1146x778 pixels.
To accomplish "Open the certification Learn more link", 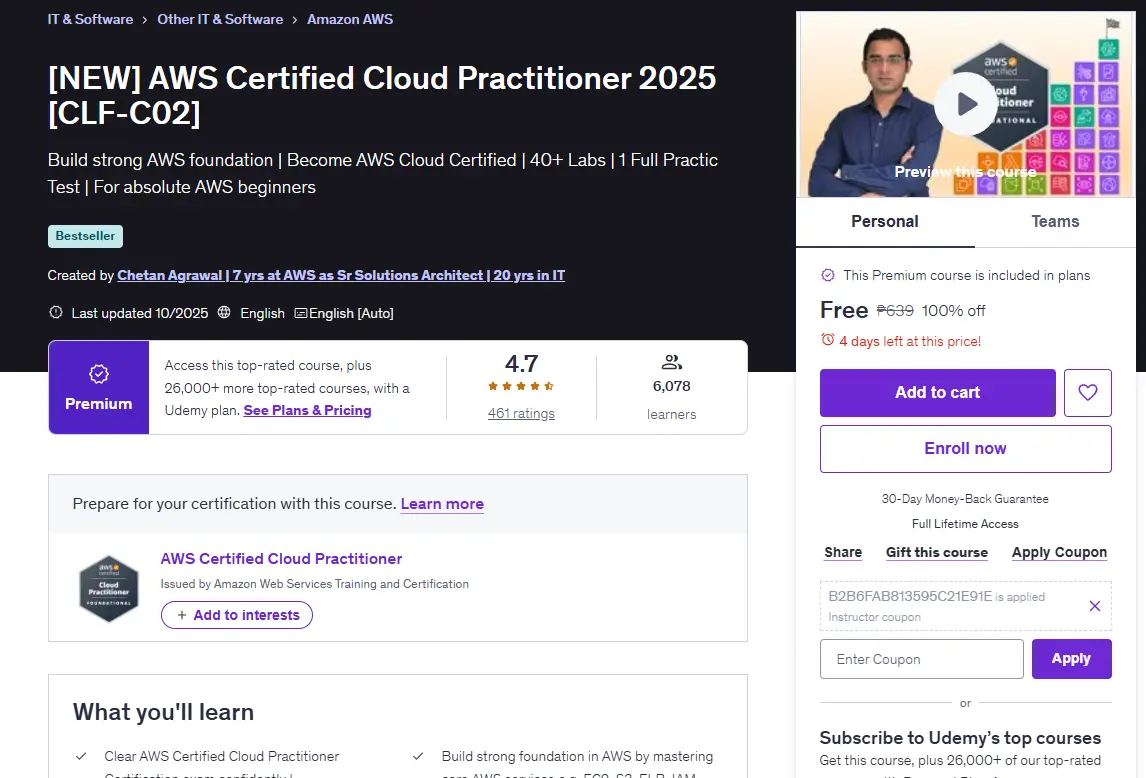I will coord(442,504).
